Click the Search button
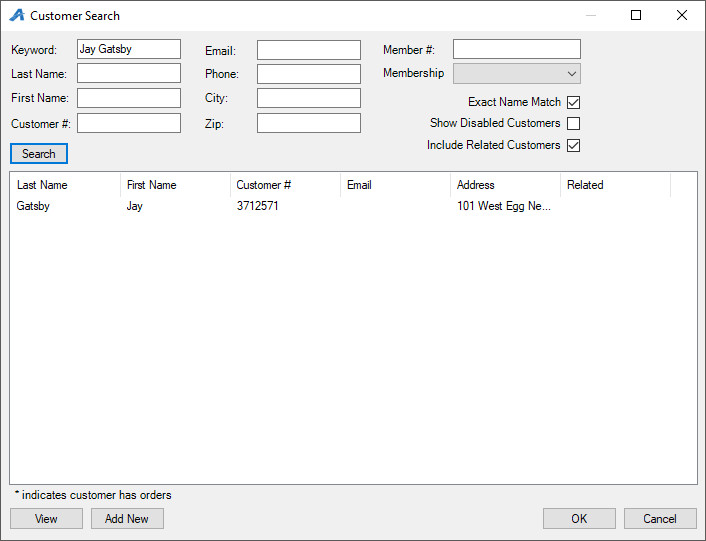This screenshot has height=541, width=706. click(x=39, y=153)
